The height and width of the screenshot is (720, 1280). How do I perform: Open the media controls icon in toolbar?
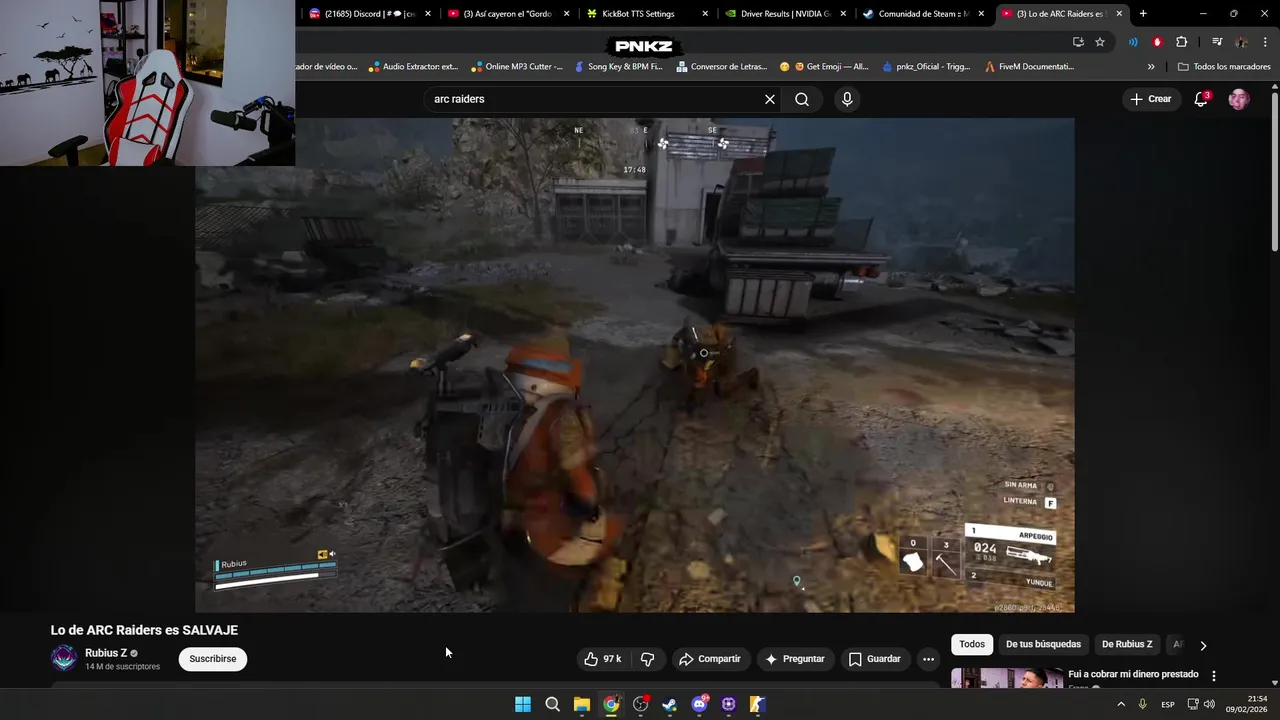tap(1217, 42)
